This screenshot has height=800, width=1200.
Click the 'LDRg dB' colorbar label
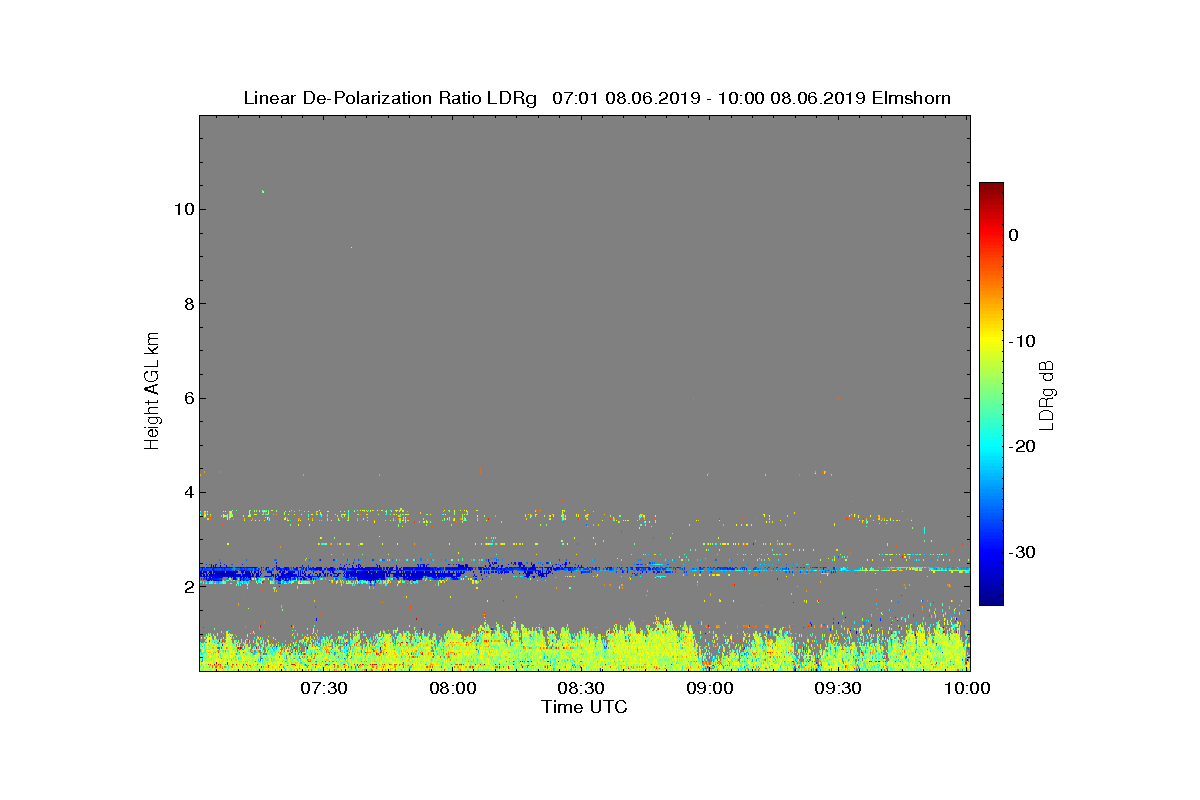(x=1047, y=394)
